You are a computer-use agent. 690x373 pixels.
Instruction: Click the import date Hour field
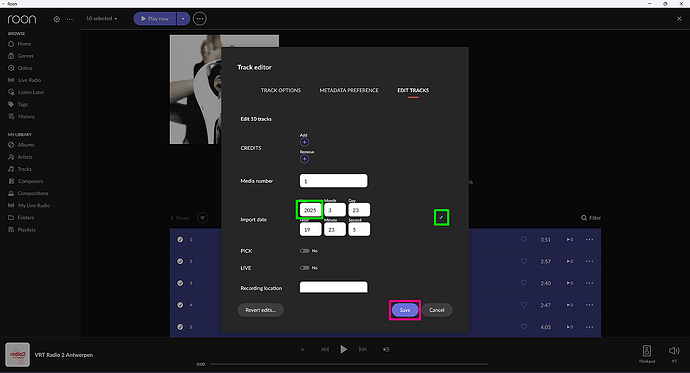point(311,229)
